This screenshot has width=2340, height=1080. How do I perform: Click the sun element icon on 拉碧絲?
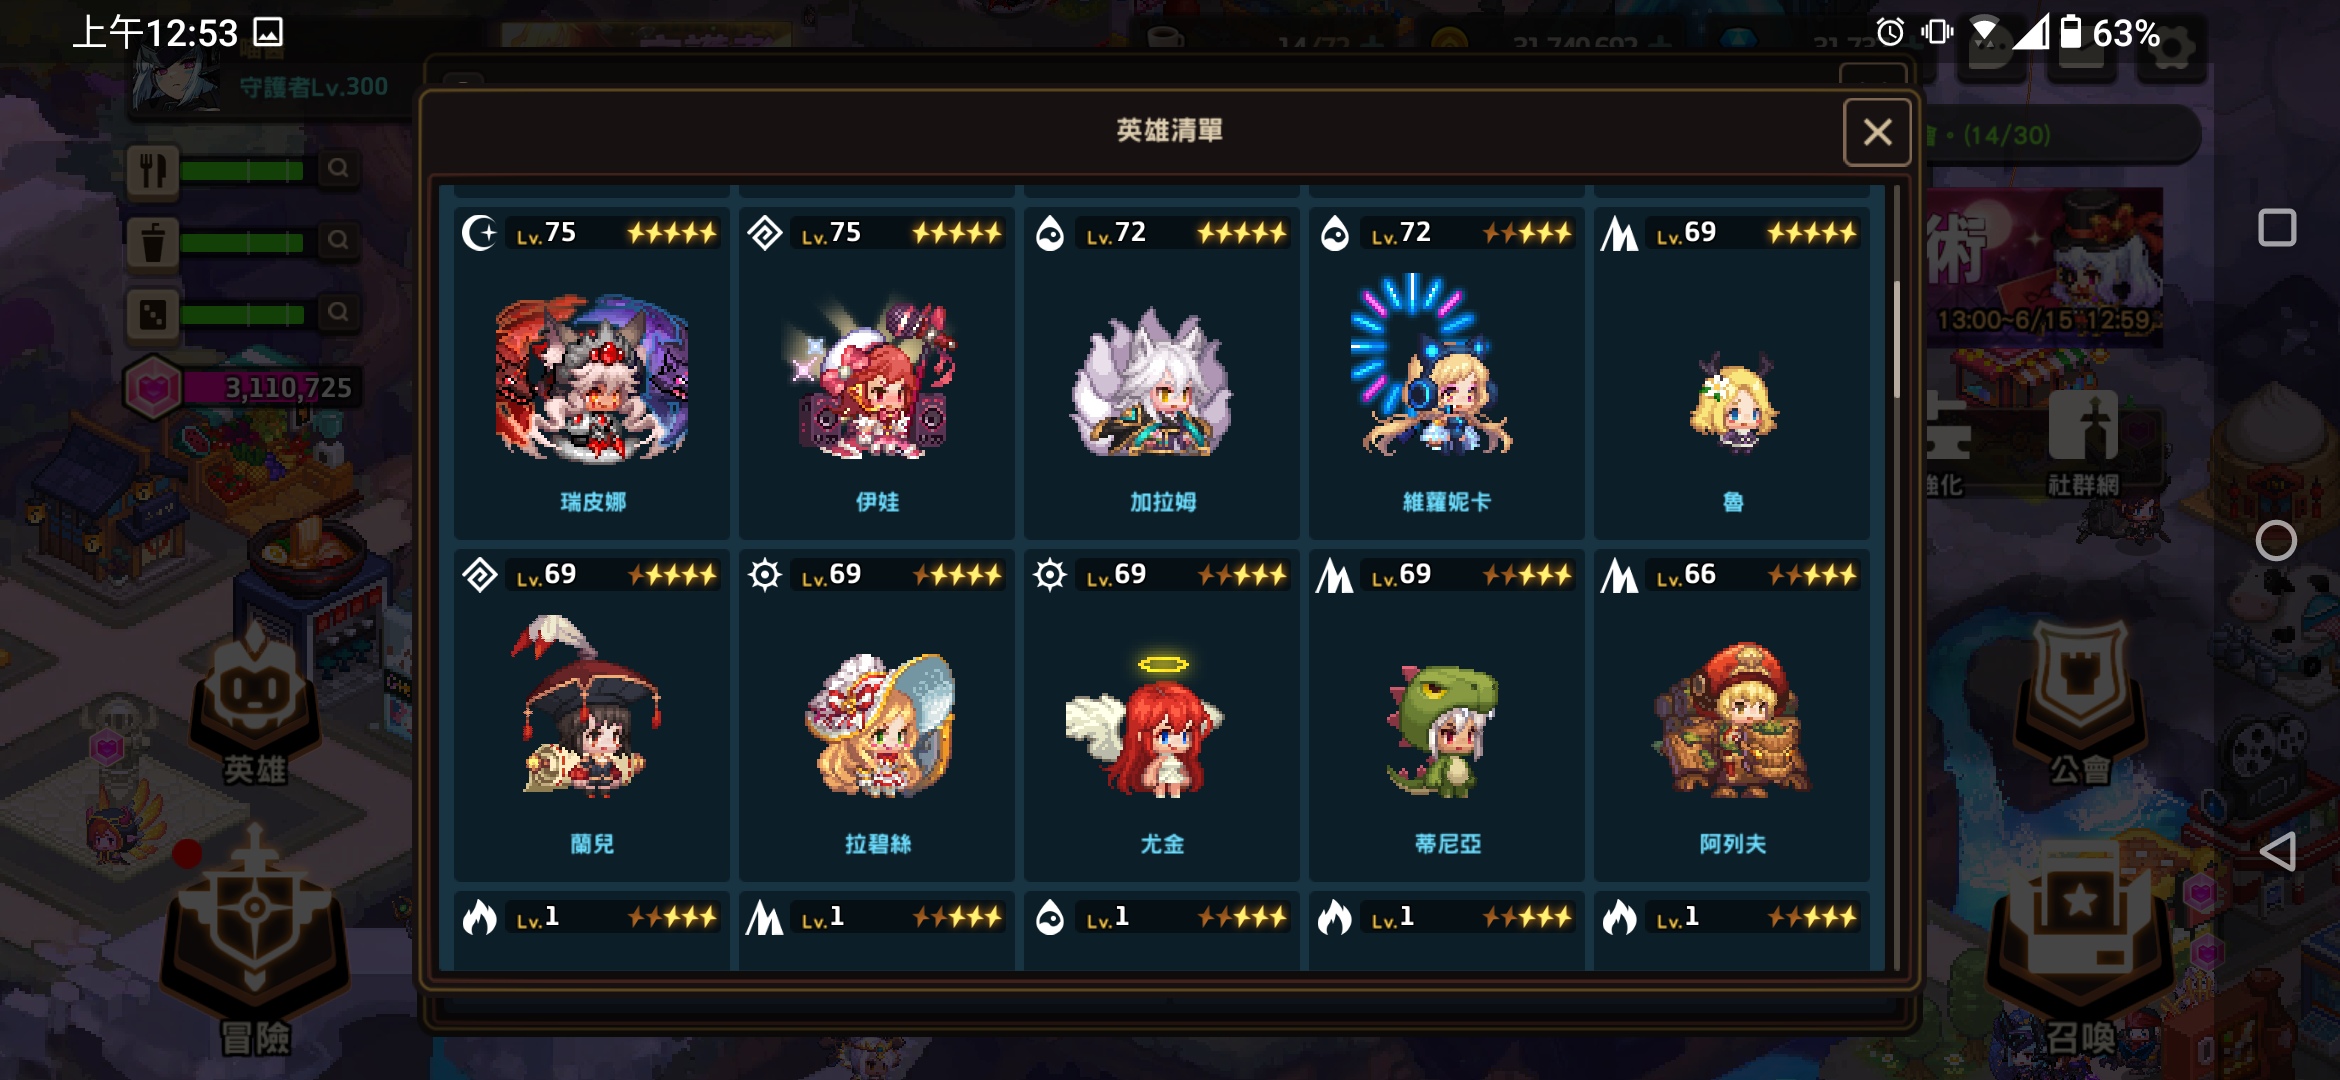pos(765,576)
